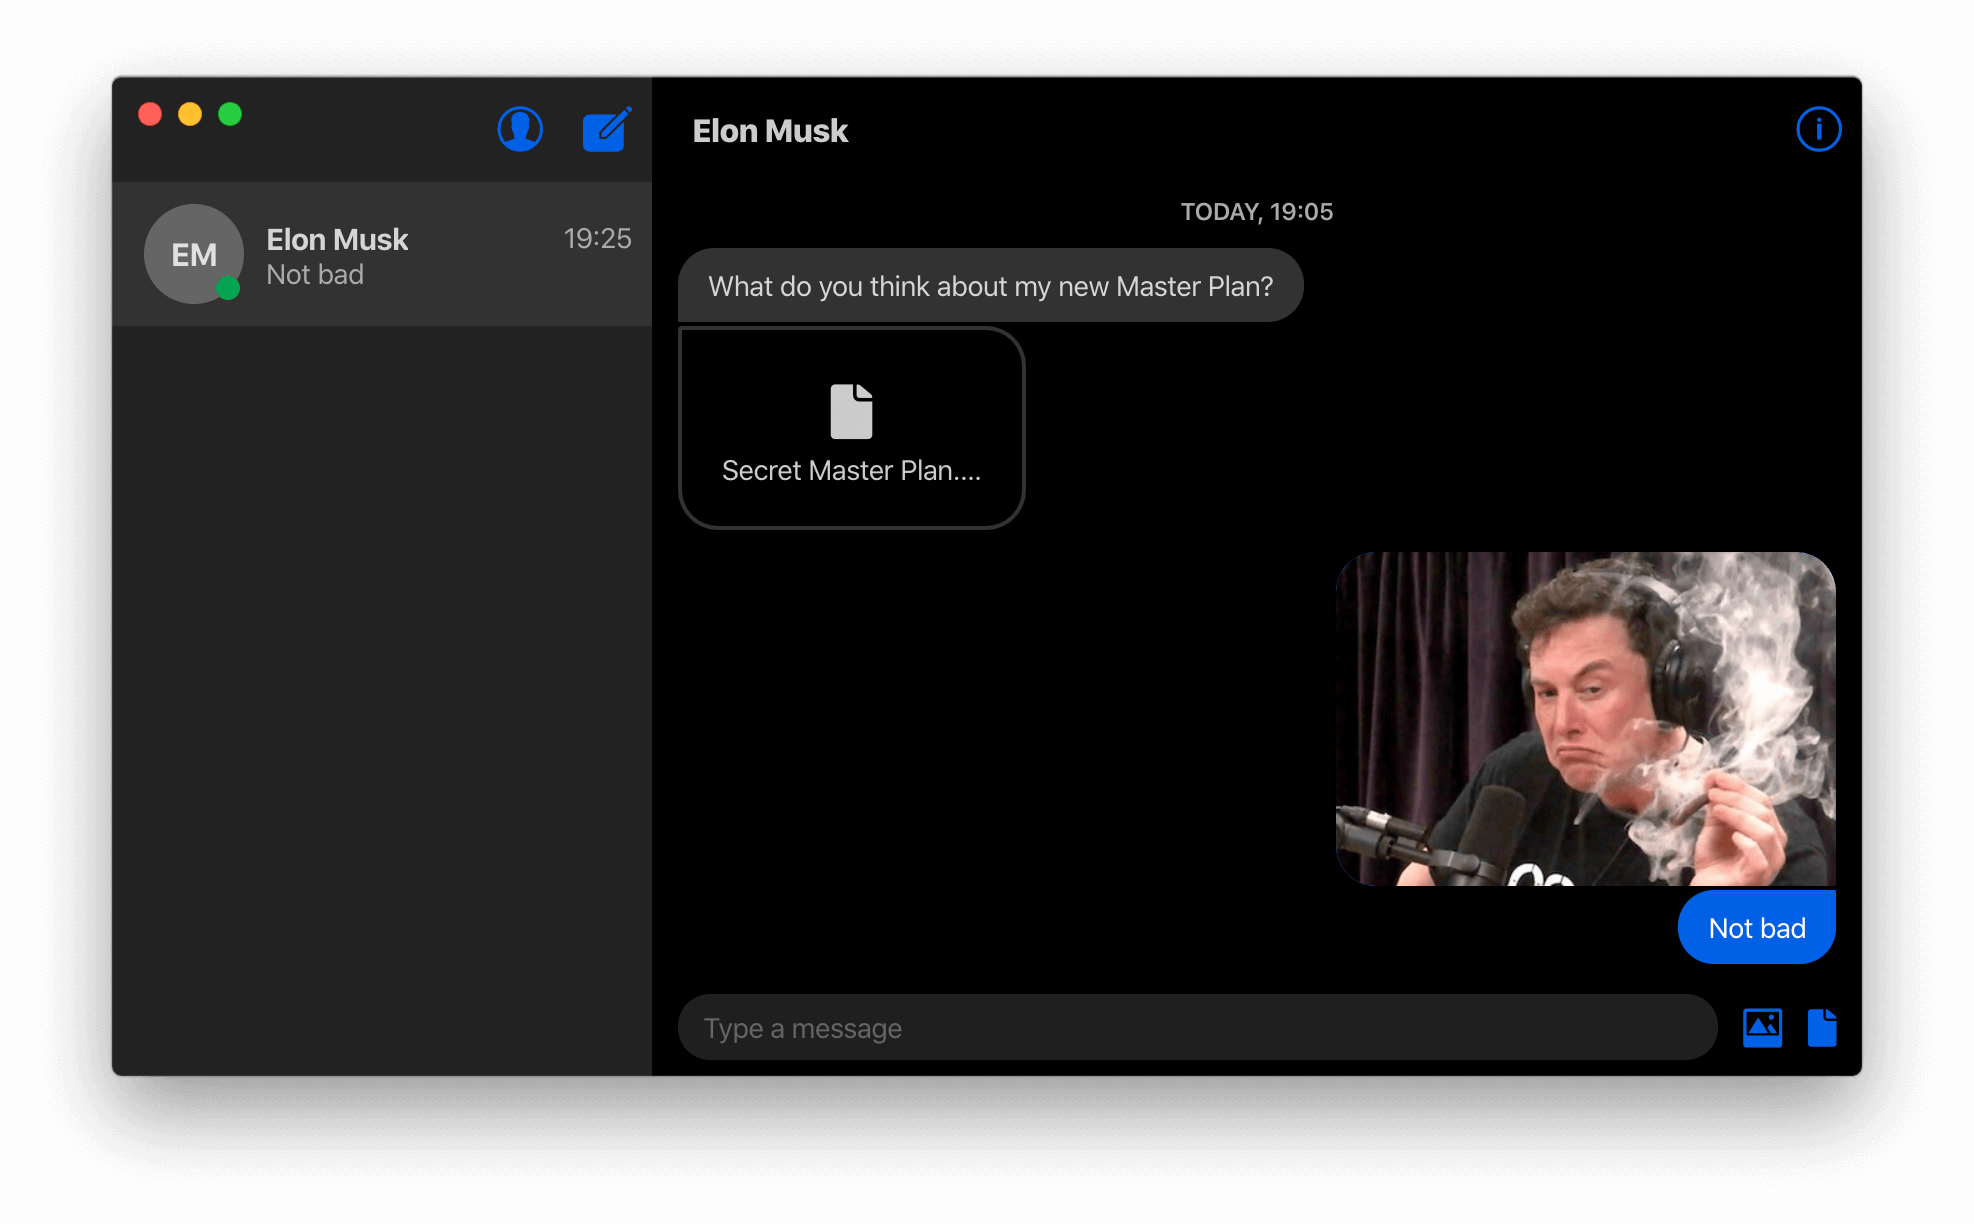Click the 'Not bad' preview in sidebar
Viewport: 1974px width, 1224px height.
click(315, 275)
